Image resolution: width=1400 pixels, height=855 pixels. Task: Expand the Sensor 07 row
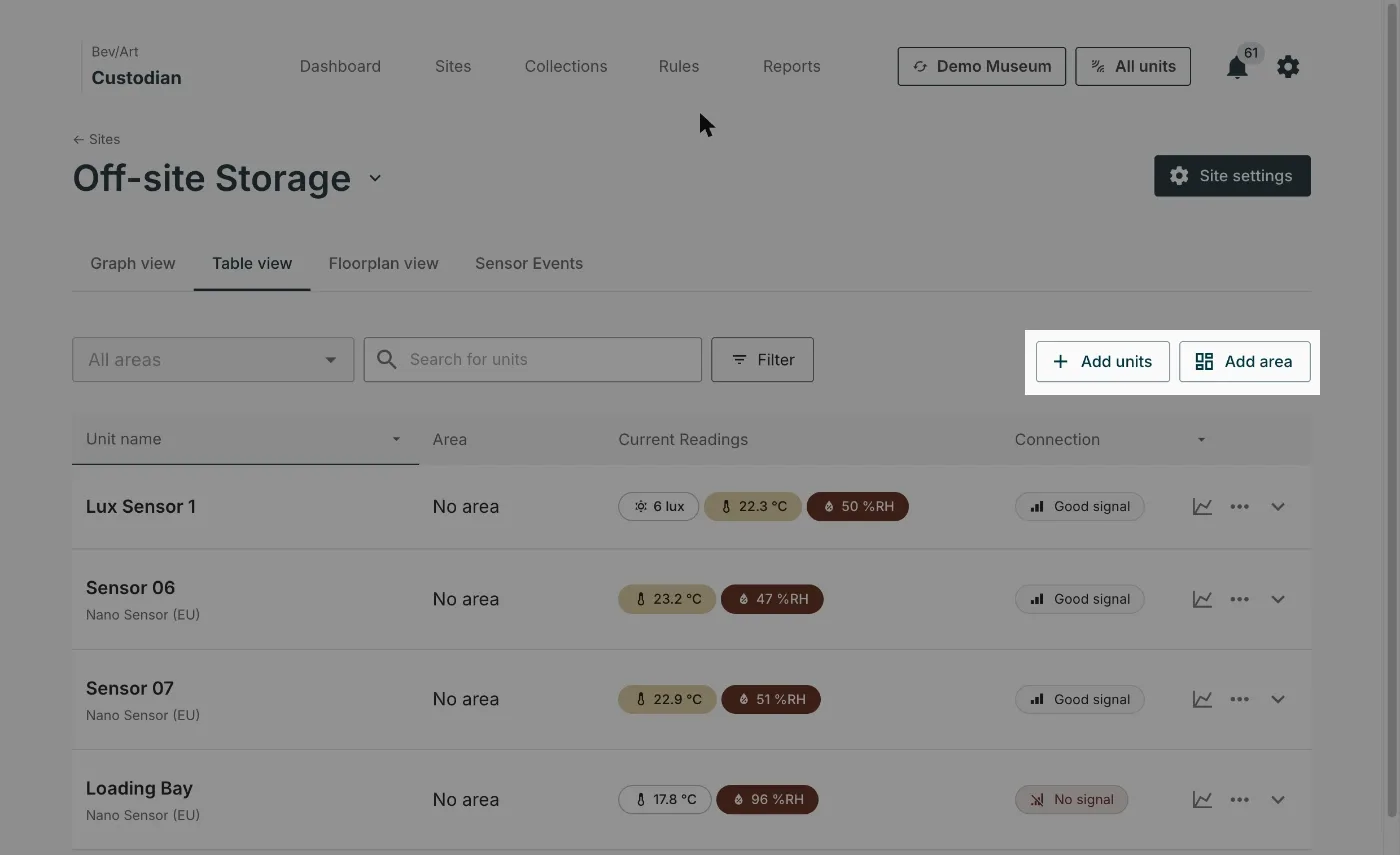1278,699
